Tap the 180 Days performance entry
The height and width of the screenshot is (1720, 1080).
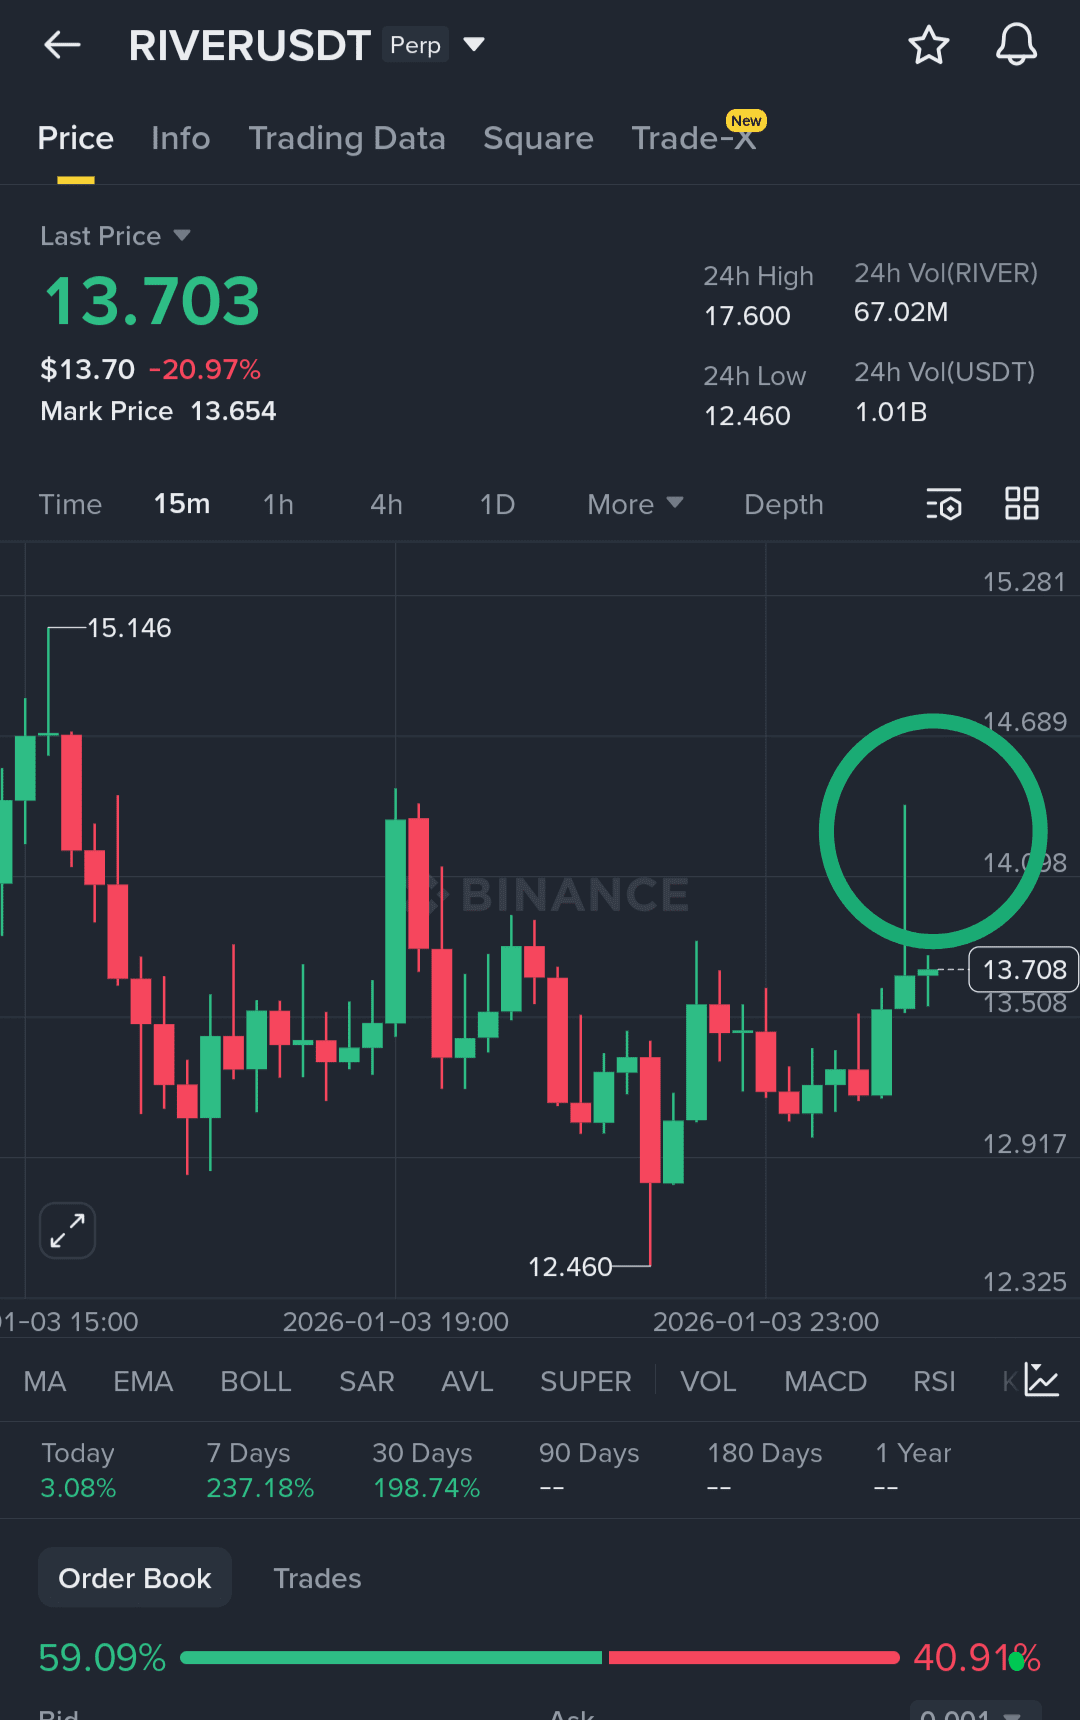click(765, 1470)
